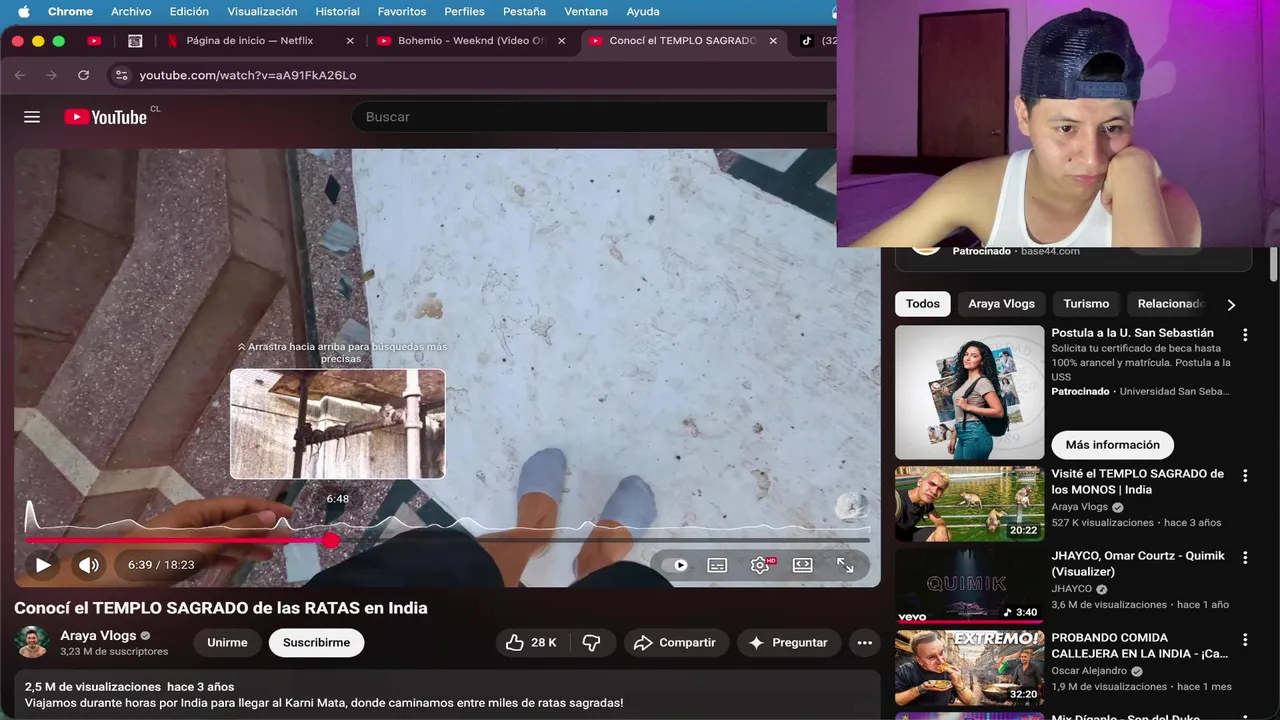Reload the page in Chrome
The image size is (1280, 720).
coord(83,75)
